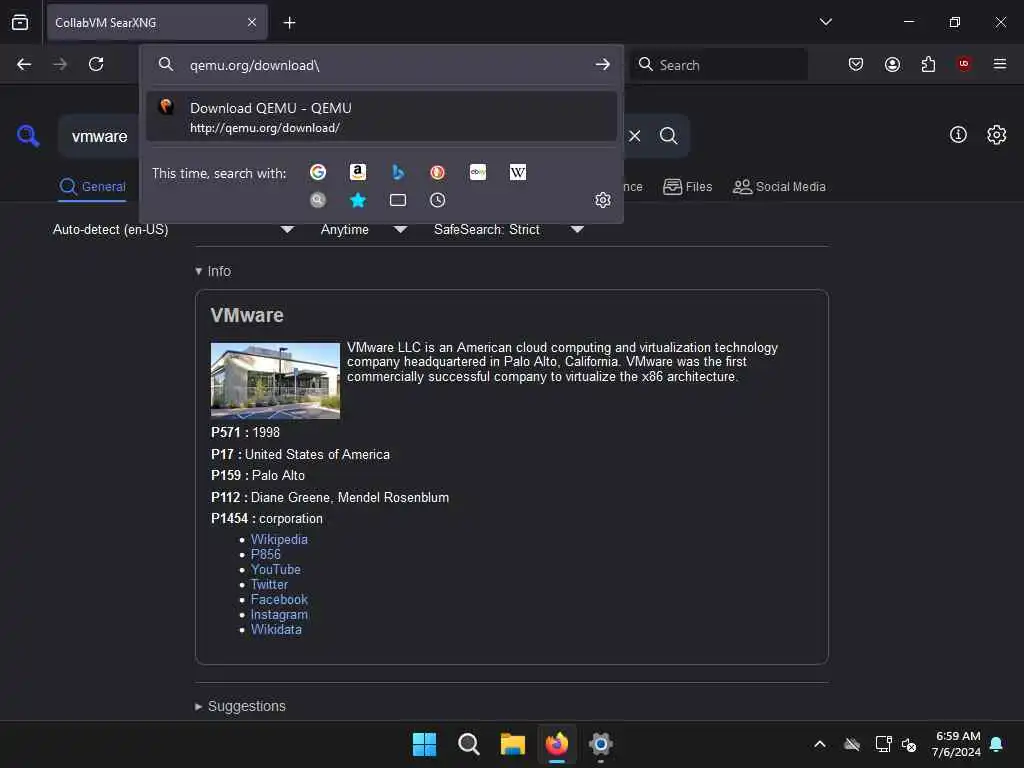Switch to the Files category tab
This screenshot has height=768, width=1024.
687,187
